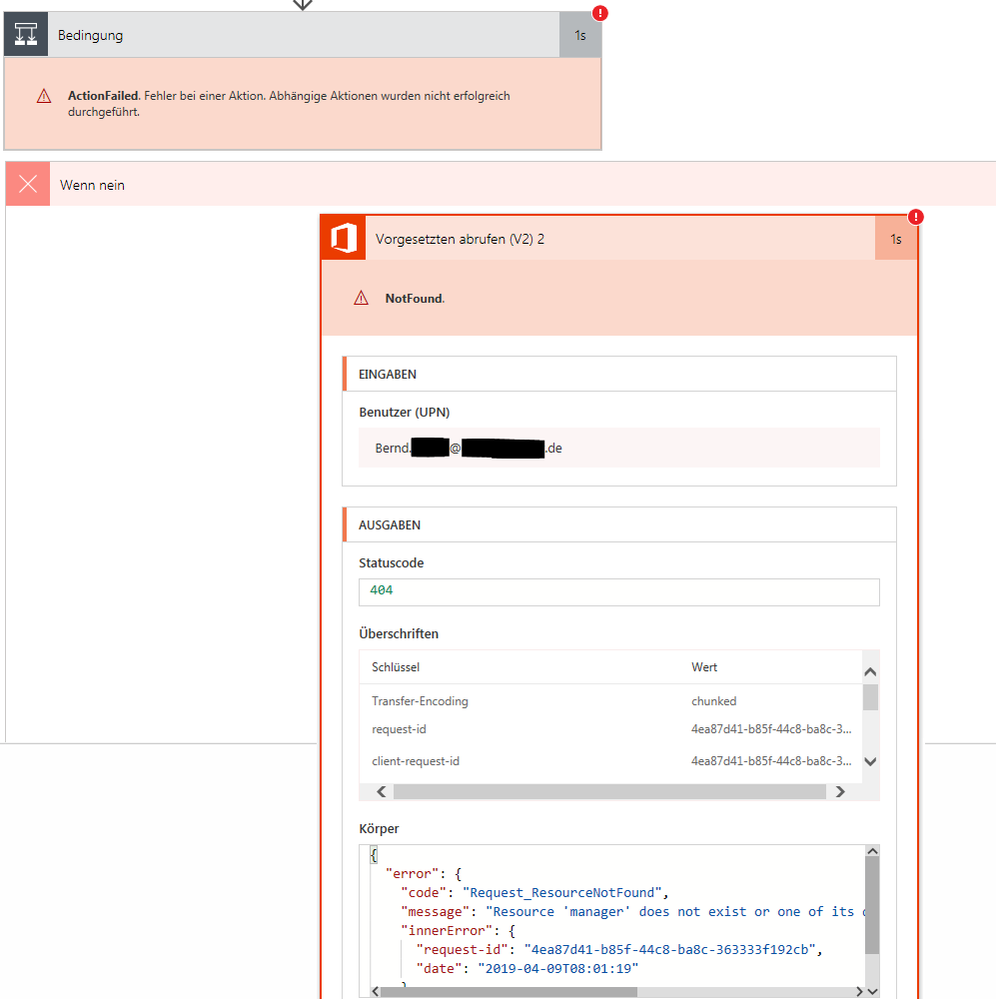Screen dimensions: 996x999
Task: Click down arrow of the headers table scrollbar
Action: pyautogui.click(x=870, y=761)
